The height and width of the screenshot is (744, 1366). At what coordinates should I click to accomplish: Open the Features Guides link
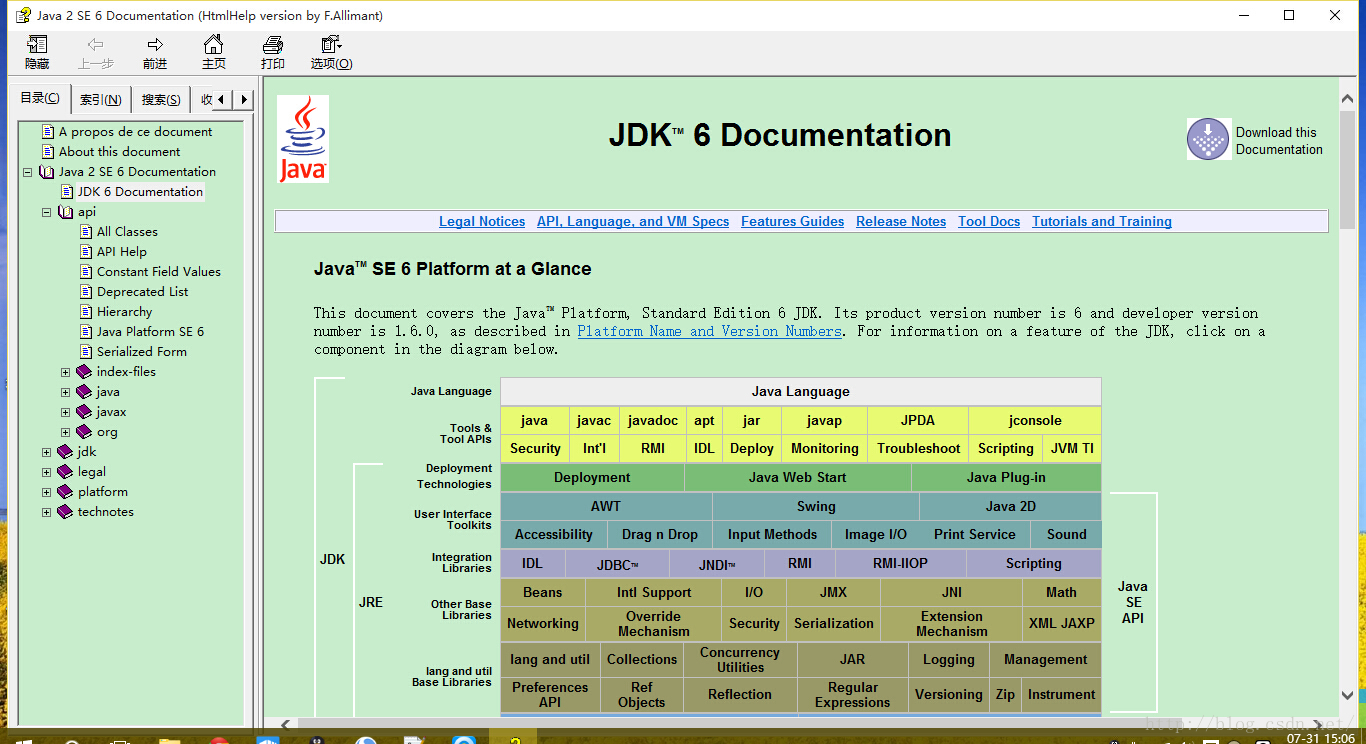pyautogui.click(x=792, y=222)
